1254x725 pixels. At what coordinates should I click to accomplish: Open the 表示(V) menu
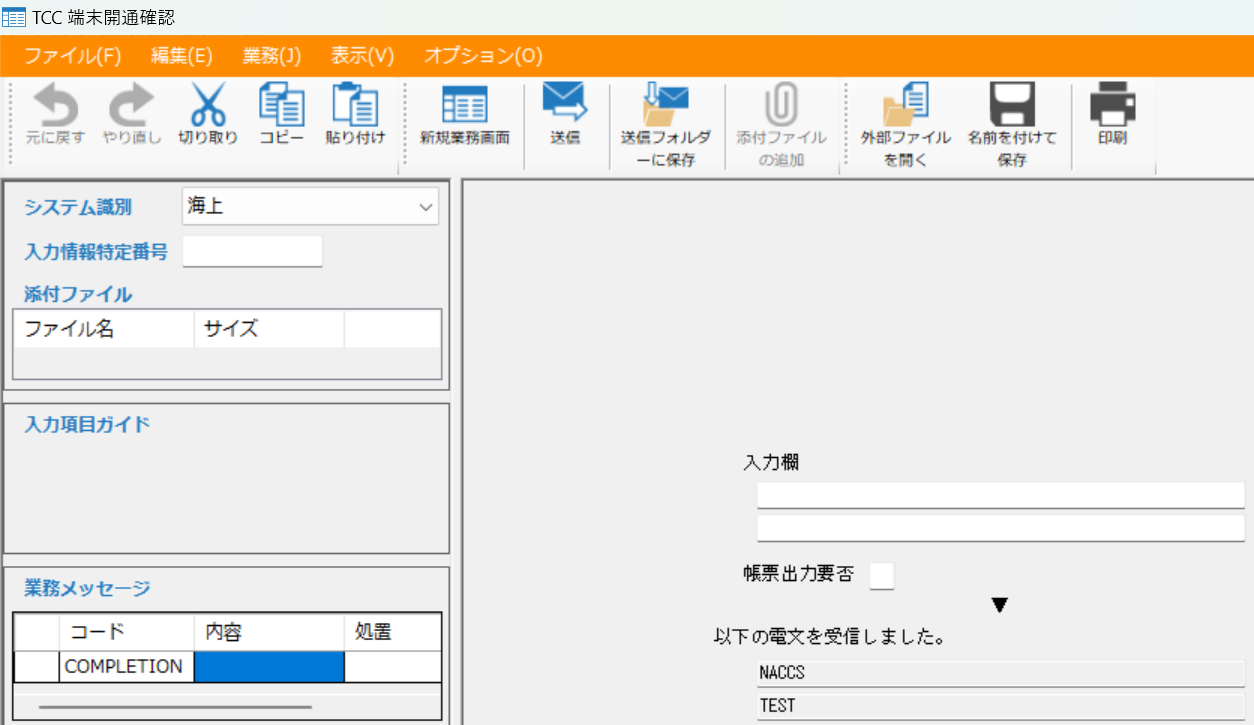361,56
